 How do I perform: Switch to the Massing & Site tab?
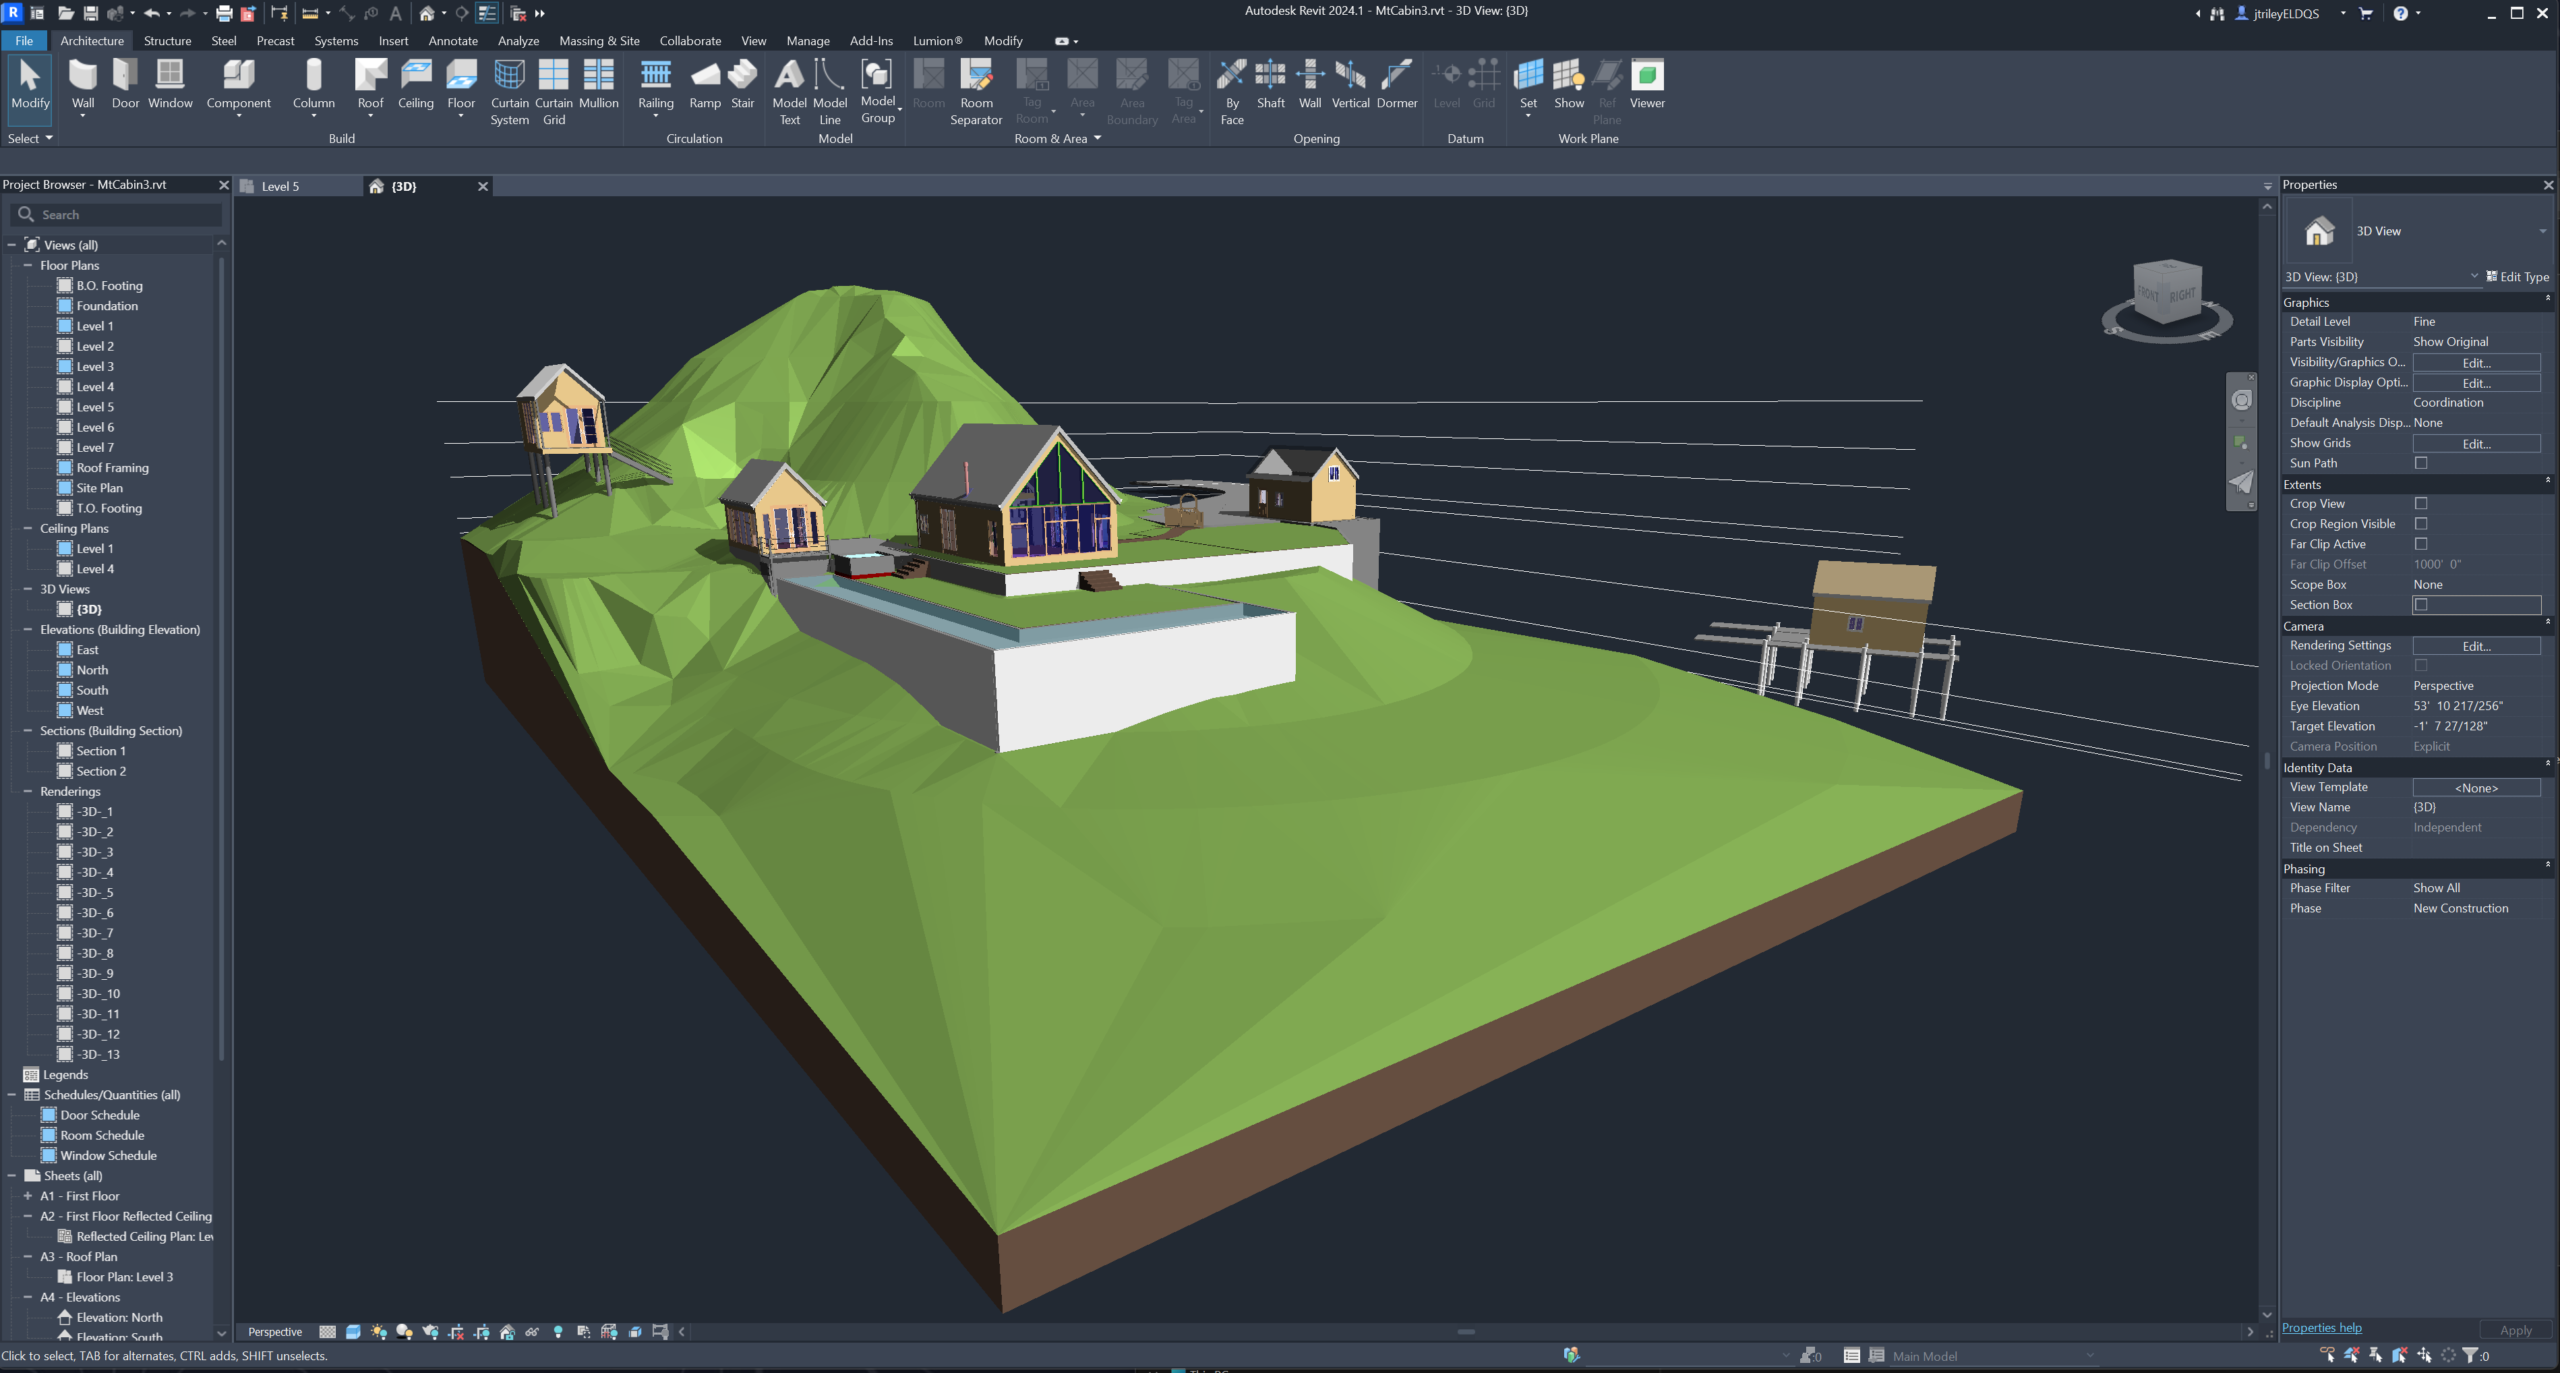coord(599,41)
